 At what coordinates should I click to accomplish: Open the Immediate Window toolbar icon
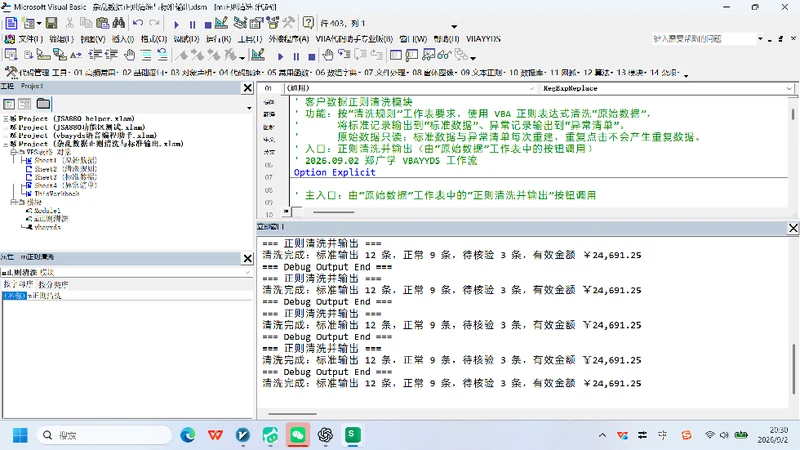coord(412,55)
